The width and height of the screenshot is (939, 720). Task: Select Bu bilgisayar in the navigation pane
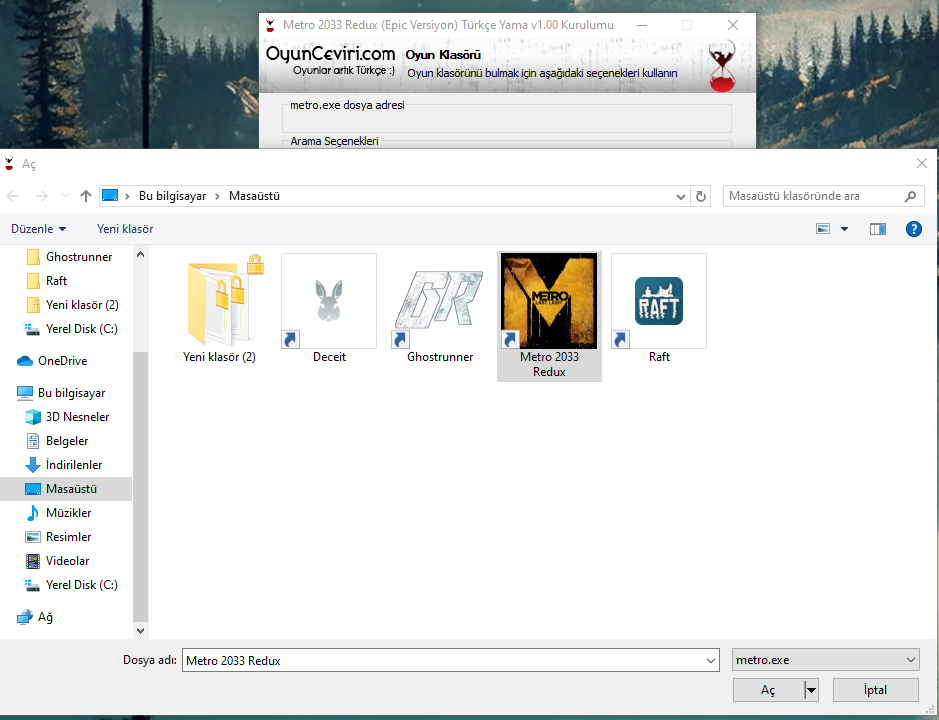61,392
